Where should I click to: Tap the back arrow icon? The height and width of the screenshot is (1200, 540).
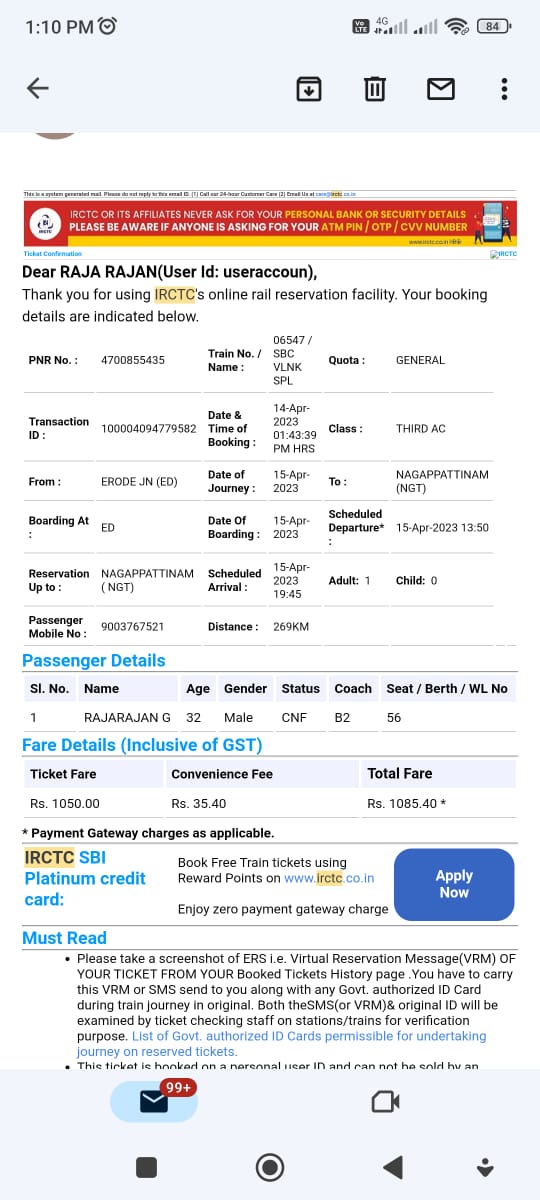[x=38, y=88]
